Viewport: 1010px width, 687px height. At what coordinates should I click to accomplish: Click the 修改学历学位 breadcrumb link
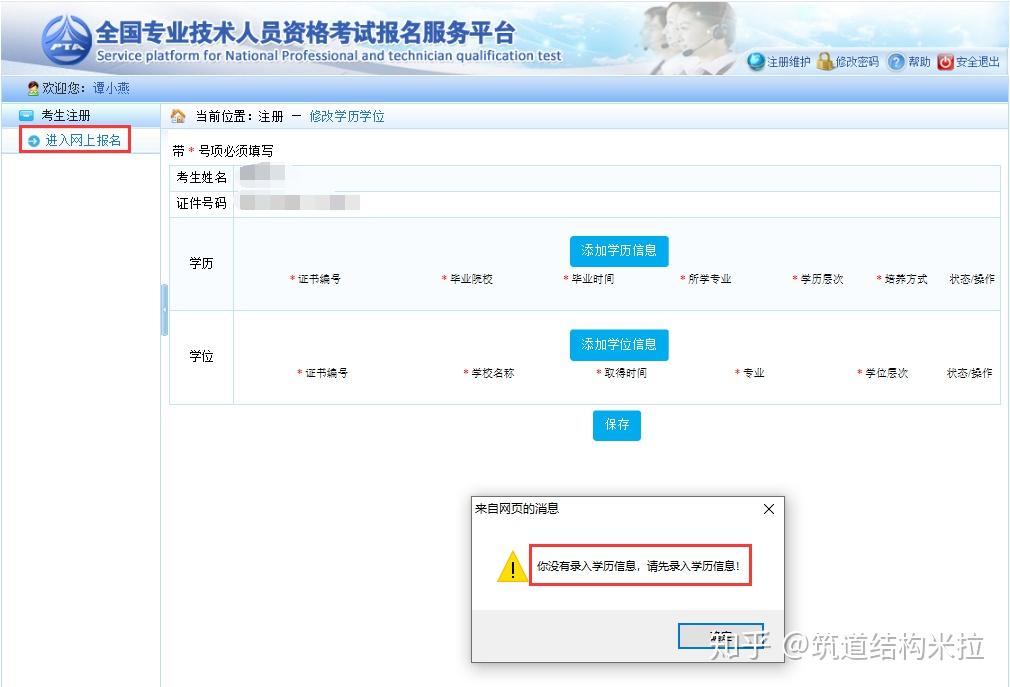click(x=347, y=117)
